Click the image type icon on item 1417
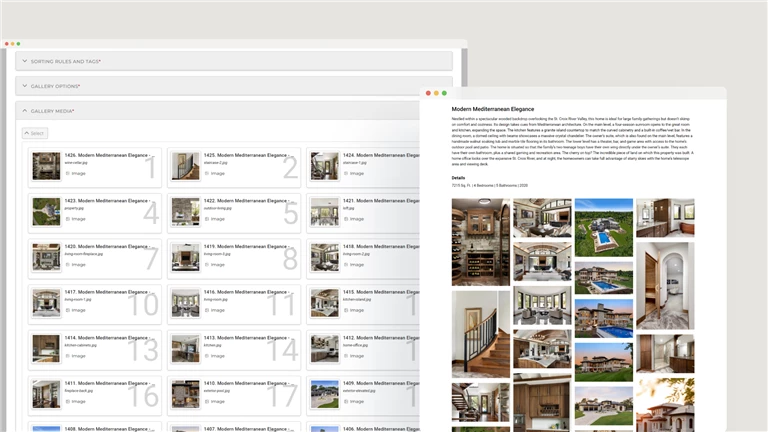 click(68, 310)
